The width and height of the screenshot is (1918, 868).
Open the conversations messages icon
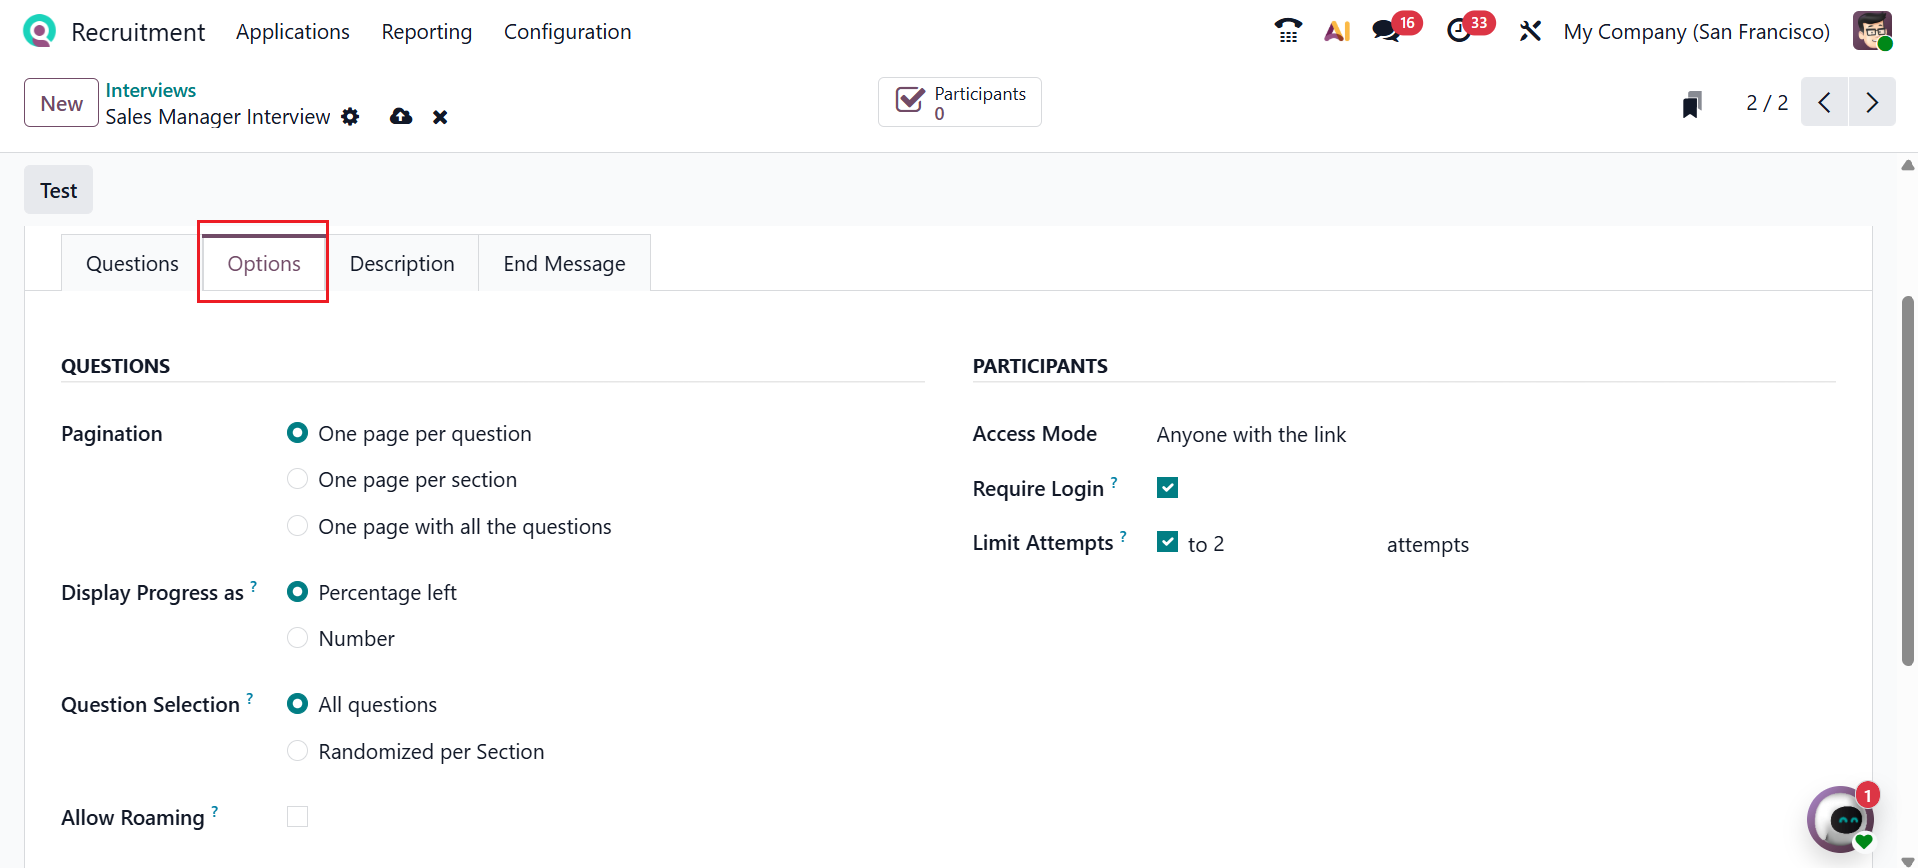pos(1386,31)
